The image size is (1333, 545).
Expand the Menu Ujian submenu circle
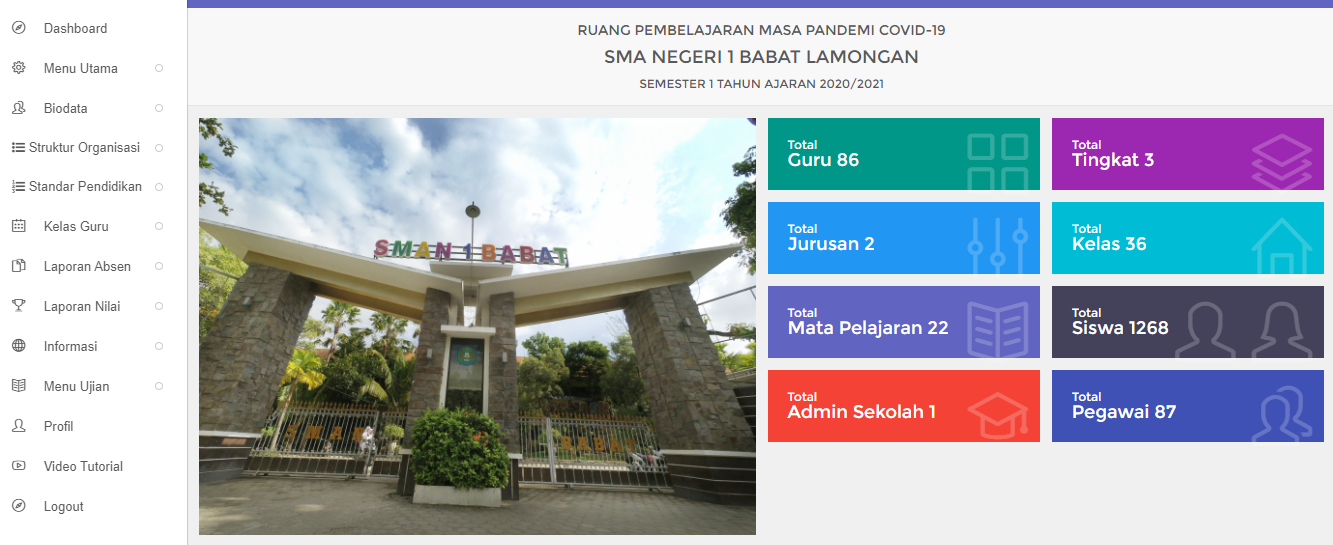coord(159,386)
